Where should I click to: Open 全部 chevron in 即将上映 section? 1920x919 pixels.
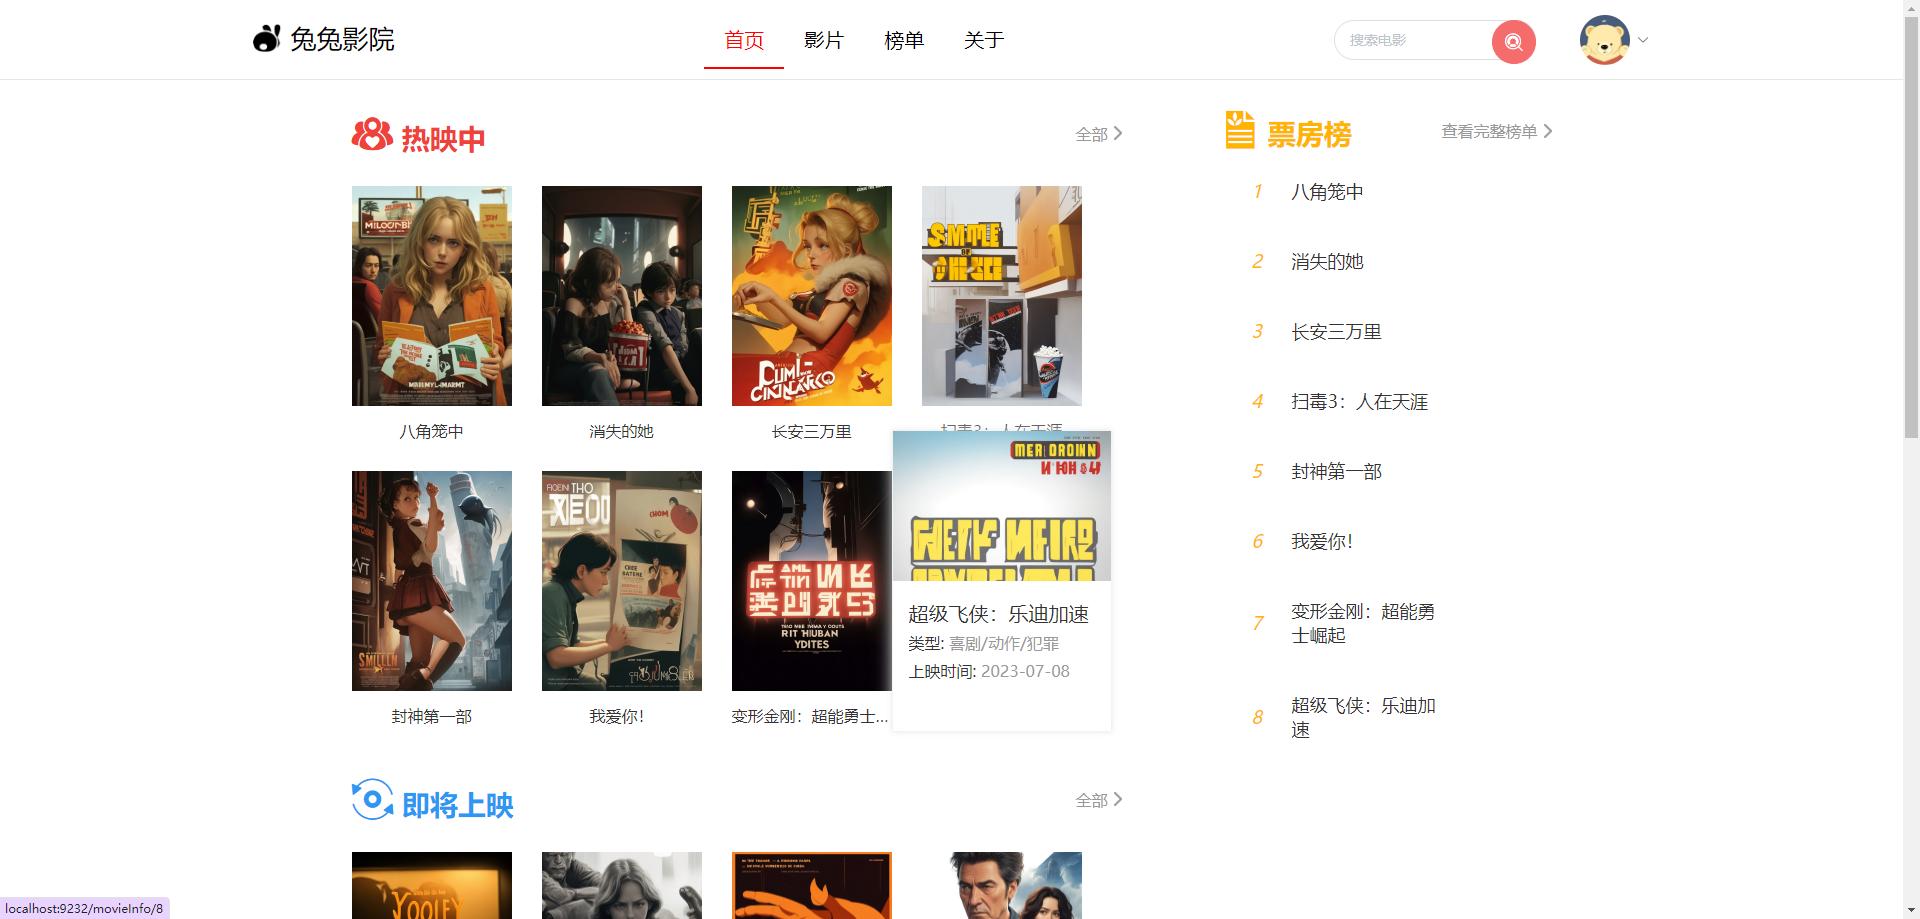1099,800
